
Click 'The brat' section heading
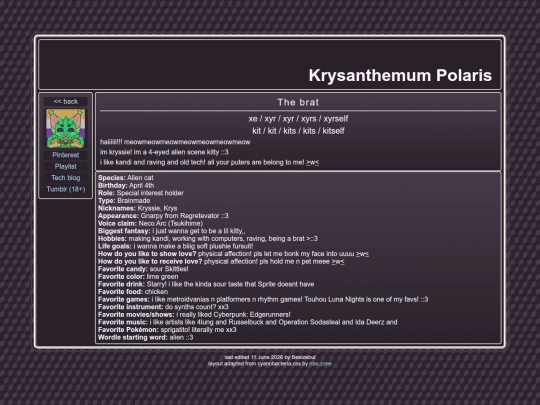[298, 102]
